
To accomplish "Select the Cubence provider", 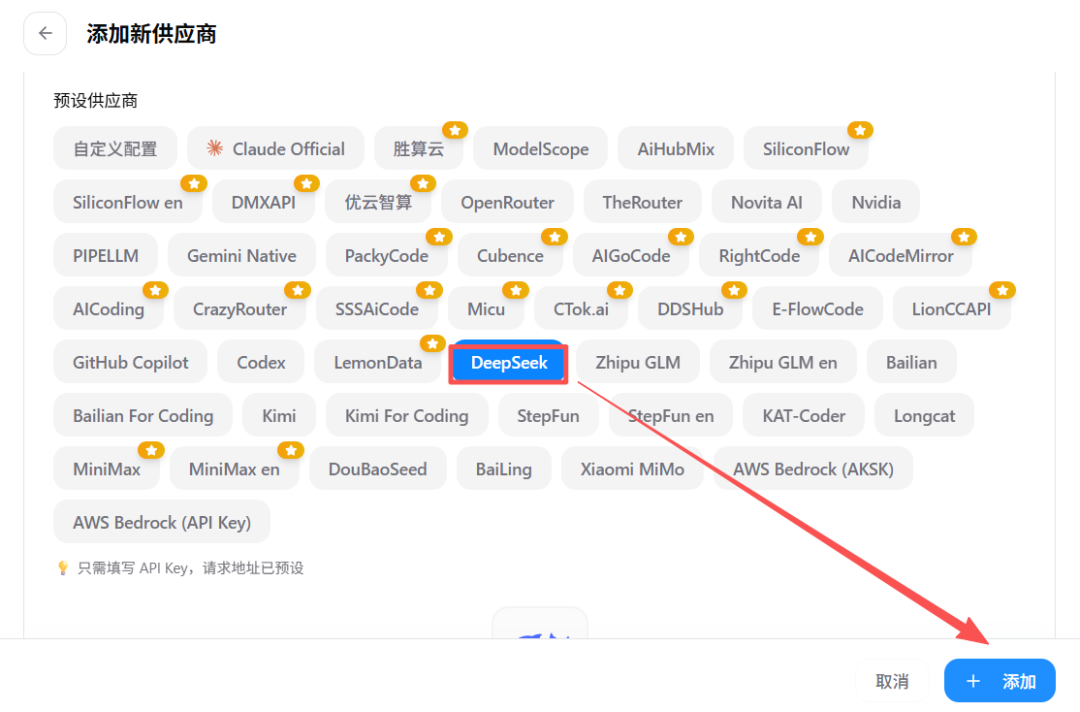I will [x=510, y=255].
